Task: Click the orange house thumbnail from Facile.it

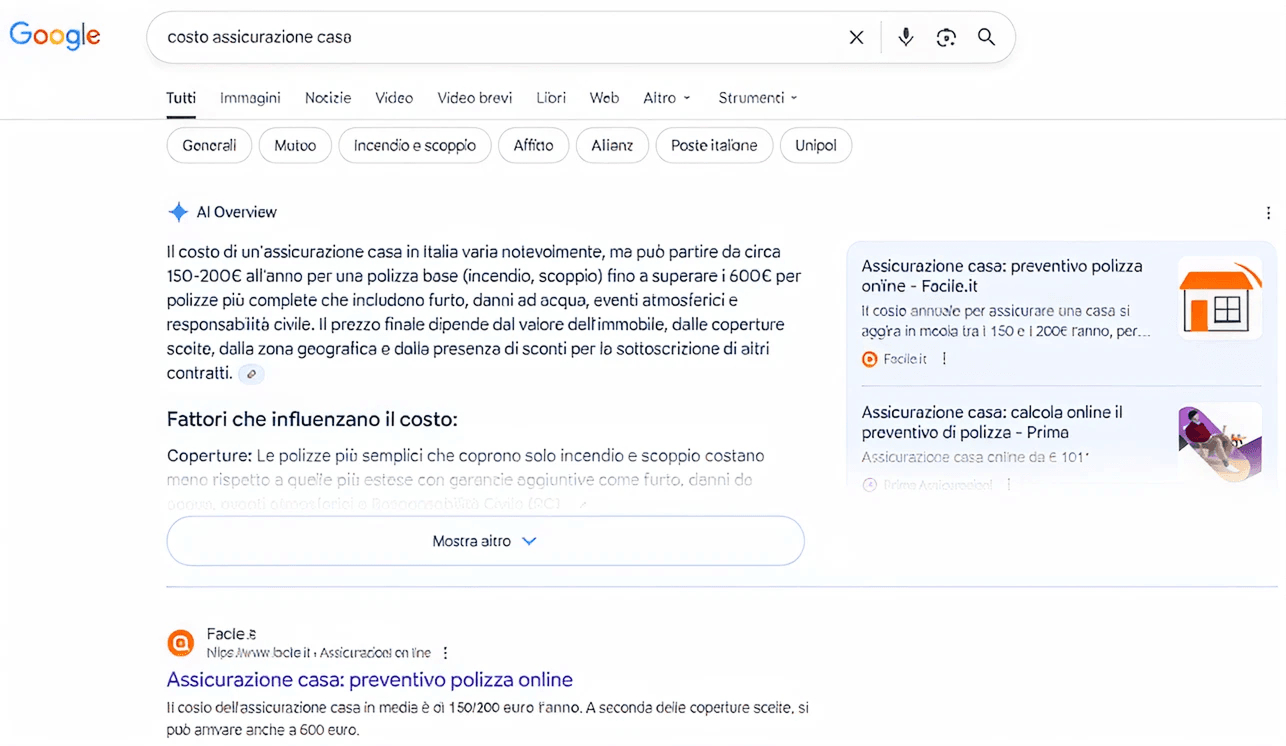Action: click(x=1218, y=297)
